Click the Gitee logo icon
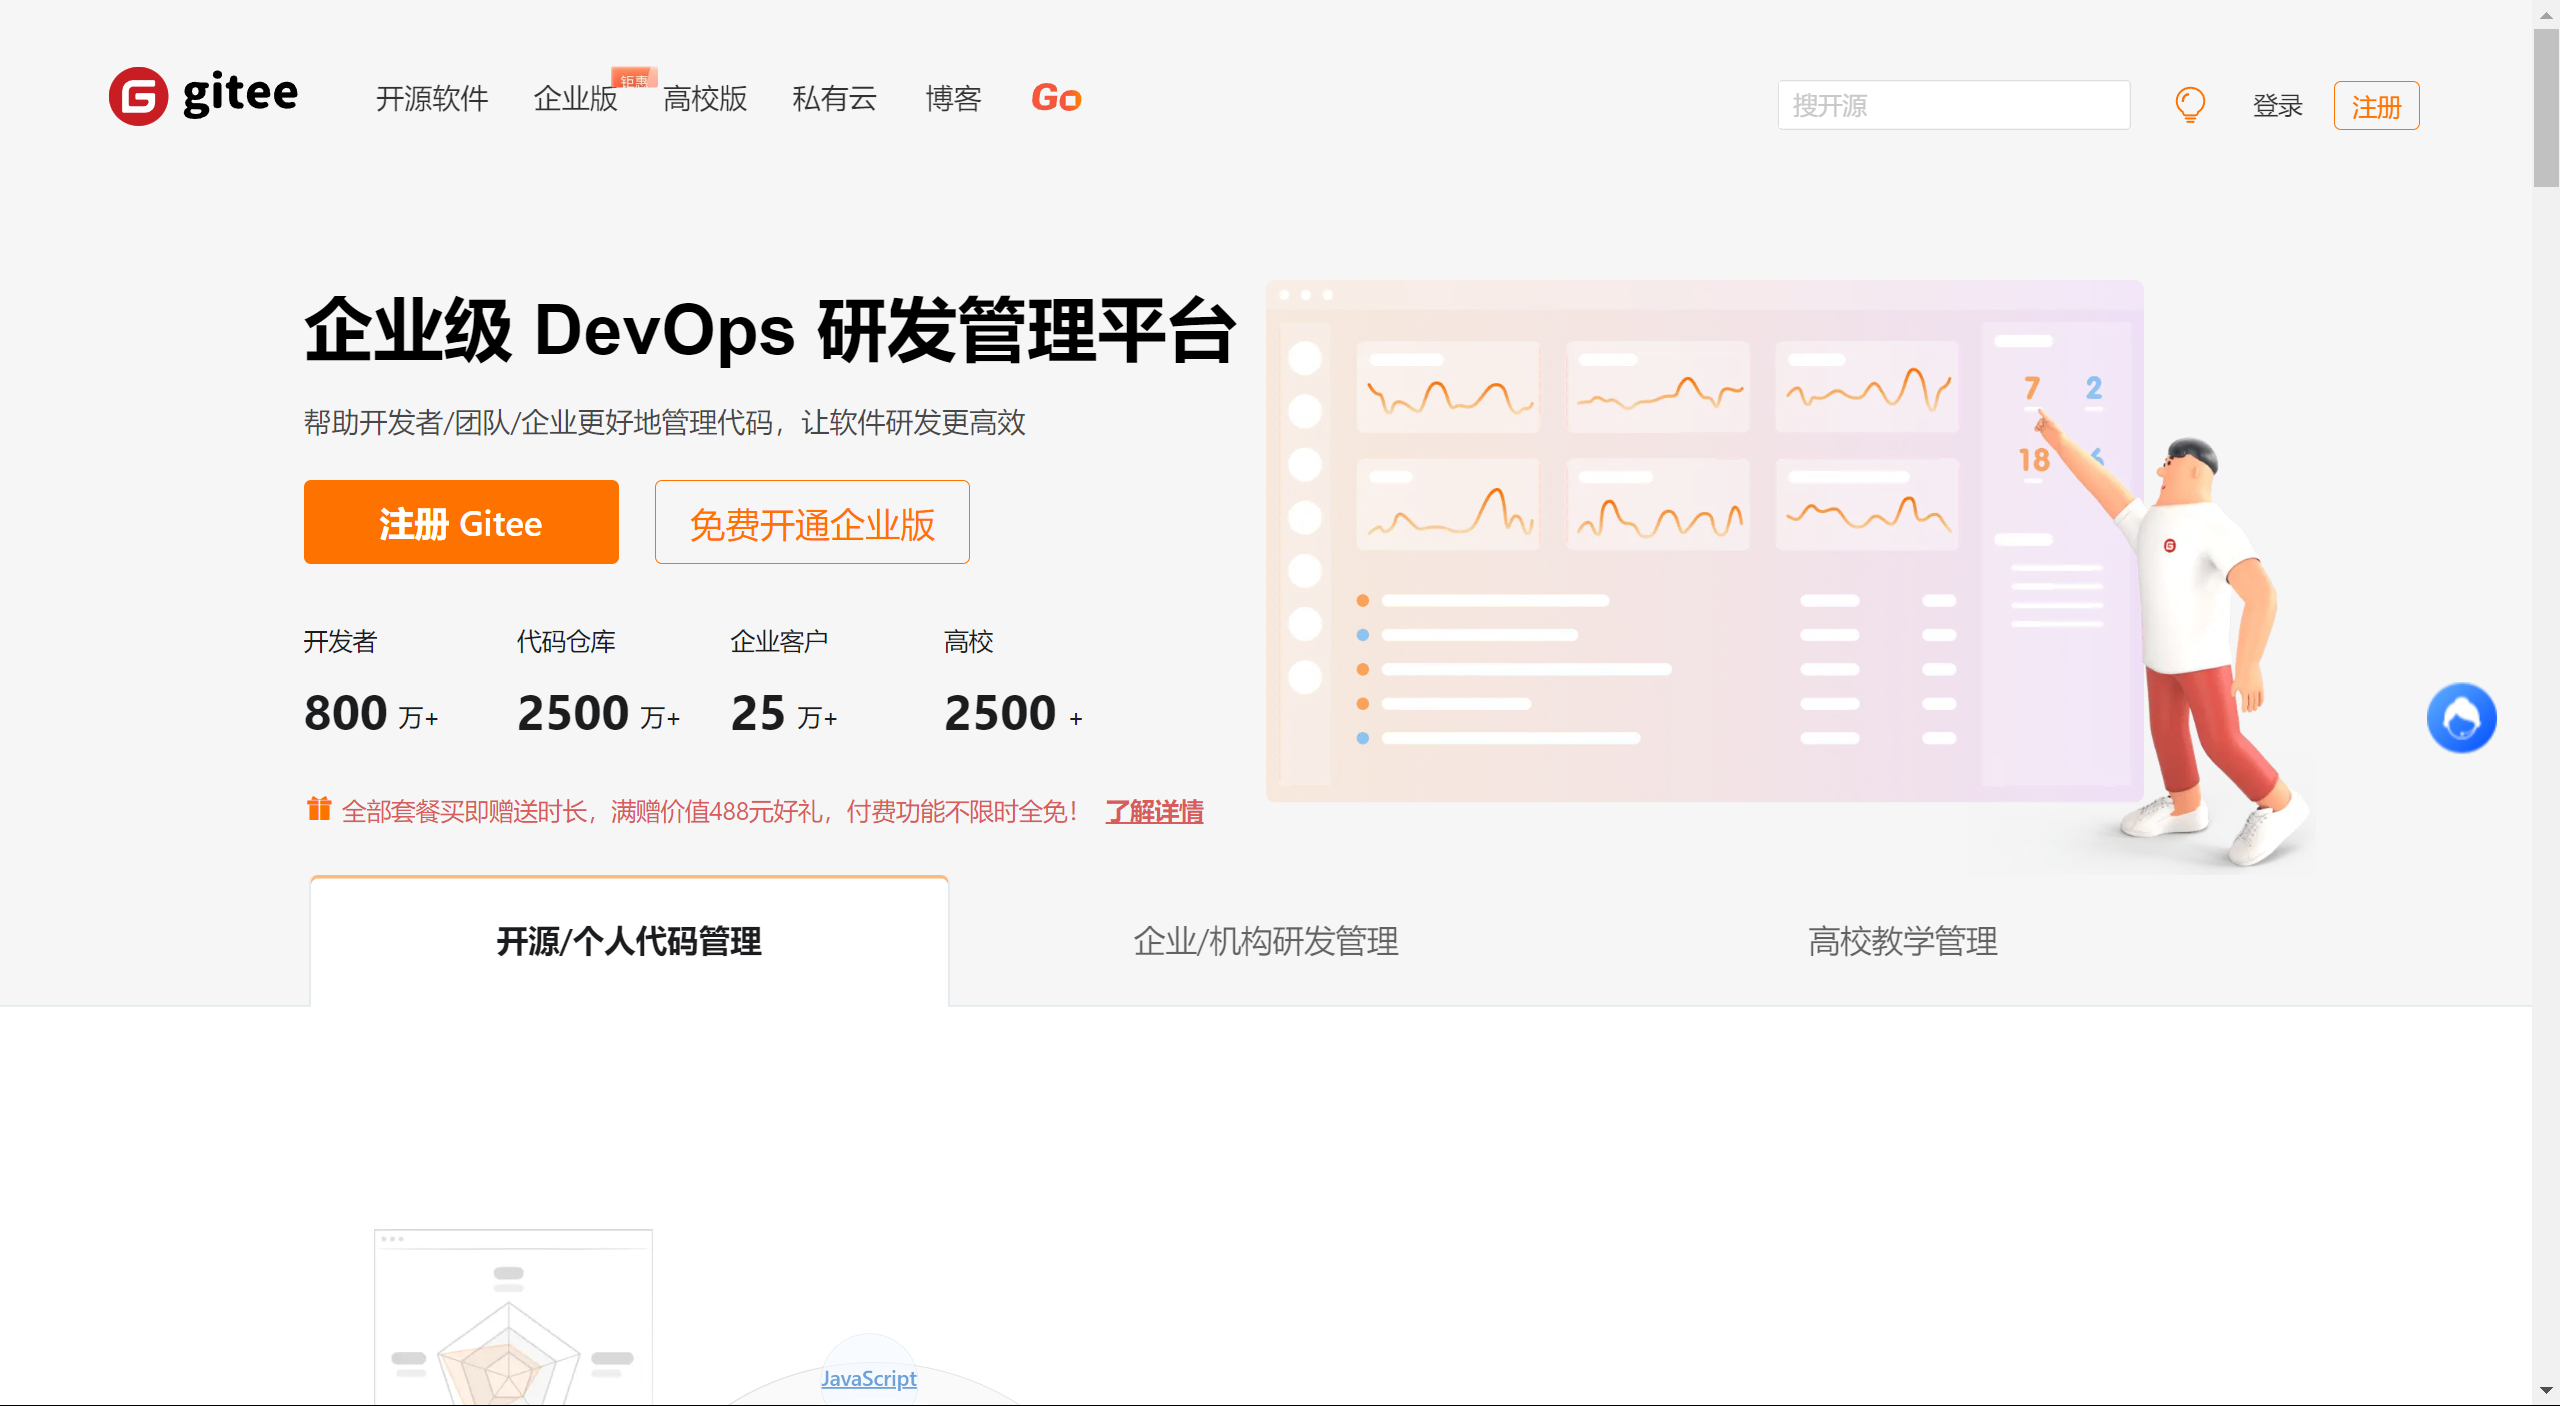 click(x=138, y=97)
